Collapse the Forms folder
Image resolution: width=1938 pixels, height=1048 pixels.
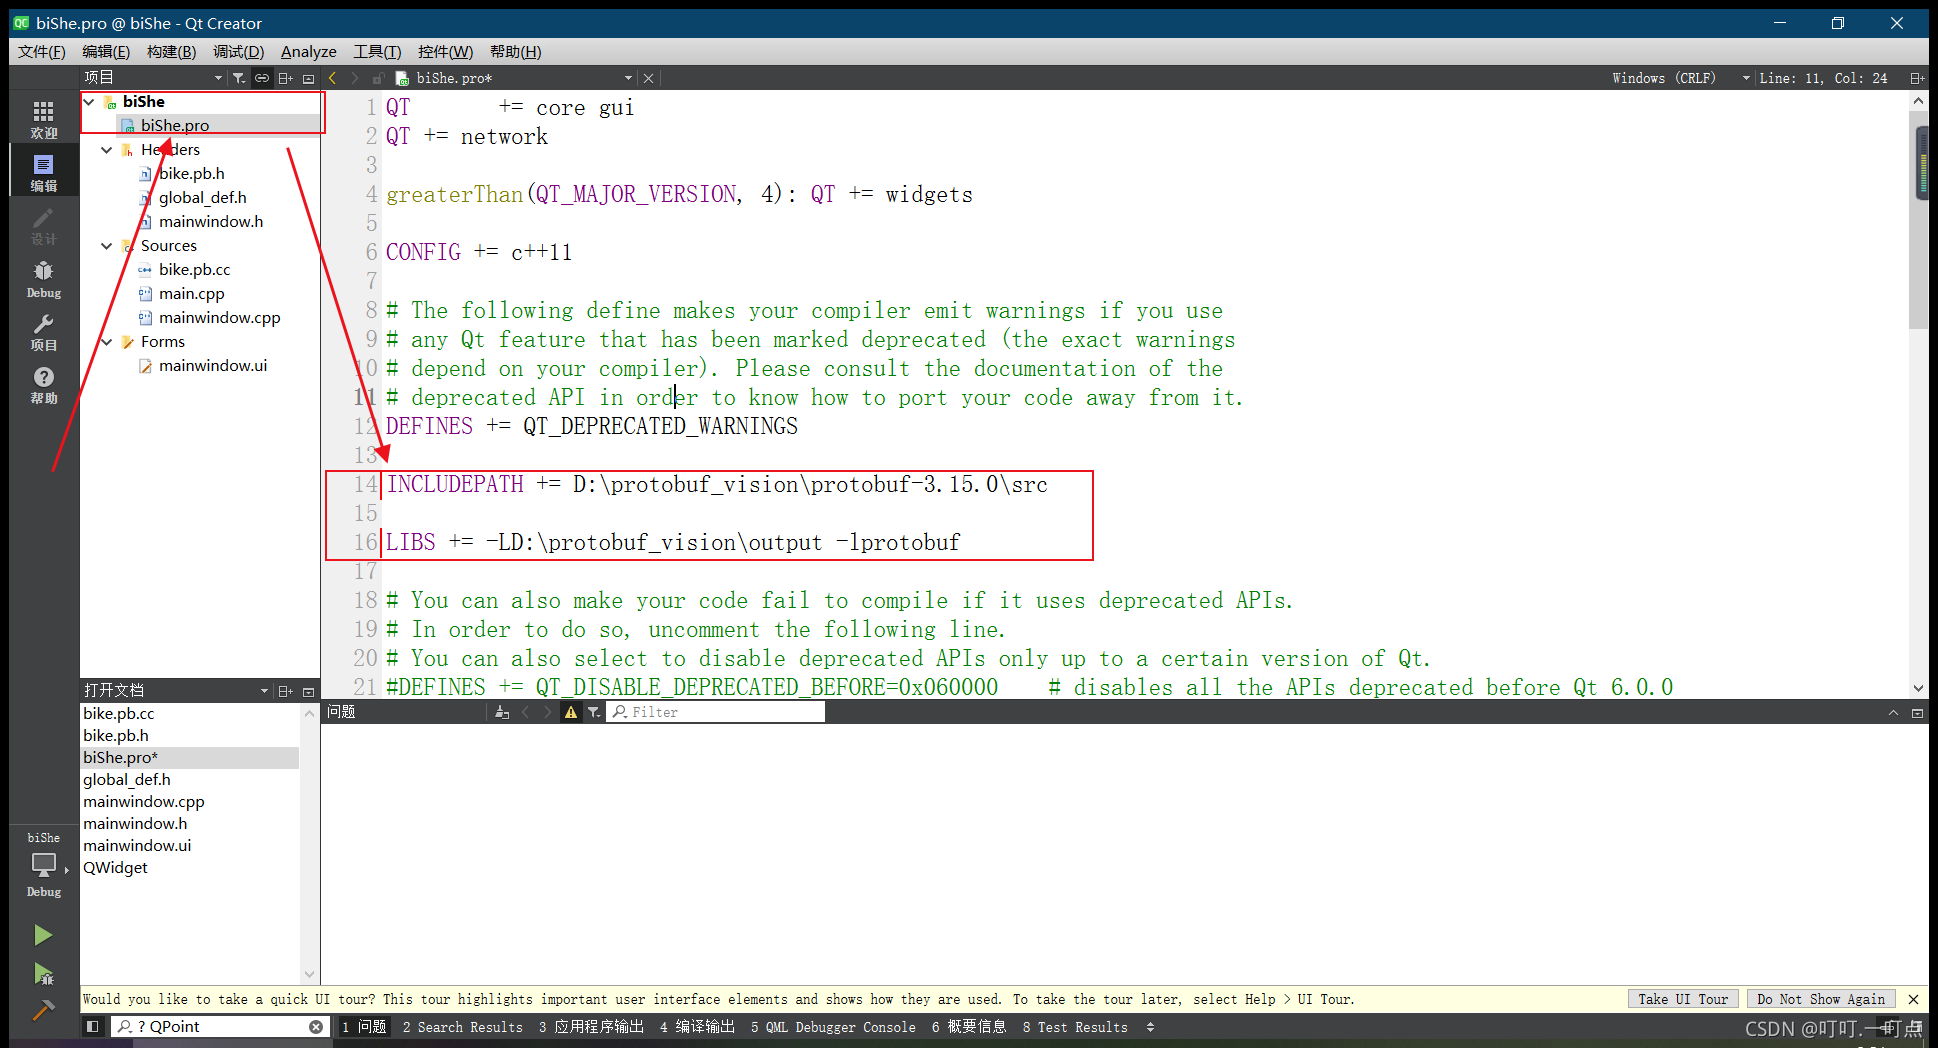[x=107, y=342]
